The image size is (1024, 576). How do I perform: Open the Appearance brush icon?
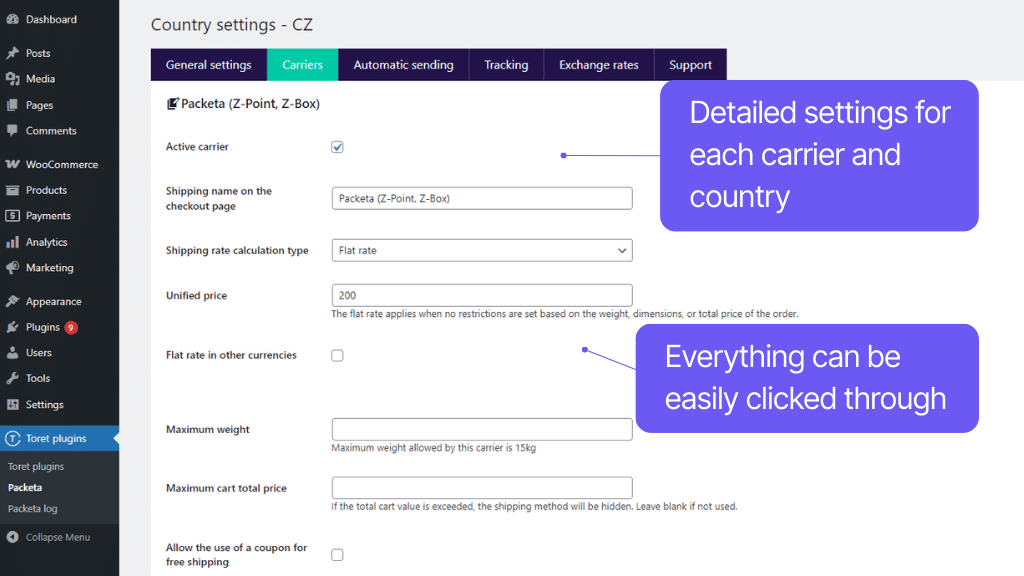[12, 301]
